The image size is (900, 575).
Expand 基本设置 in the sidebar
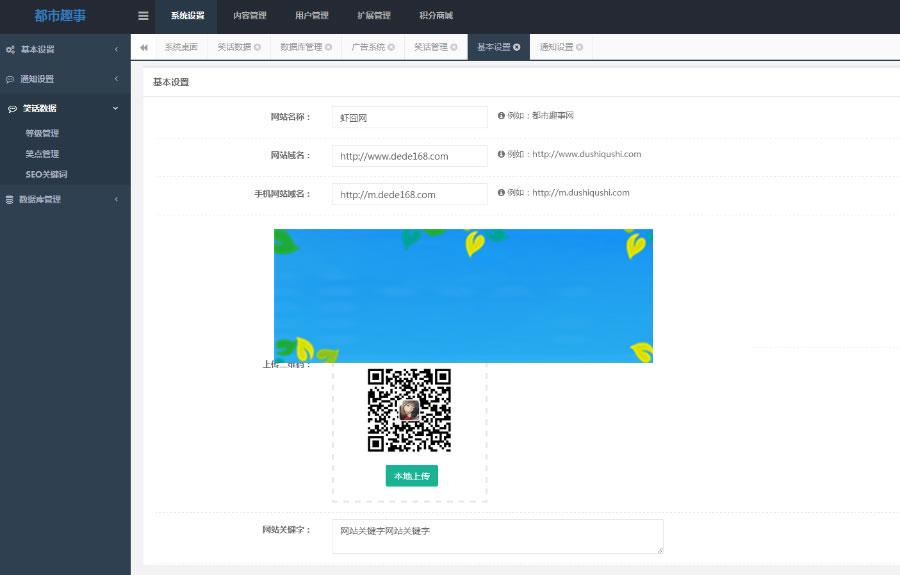coord(65,49)
